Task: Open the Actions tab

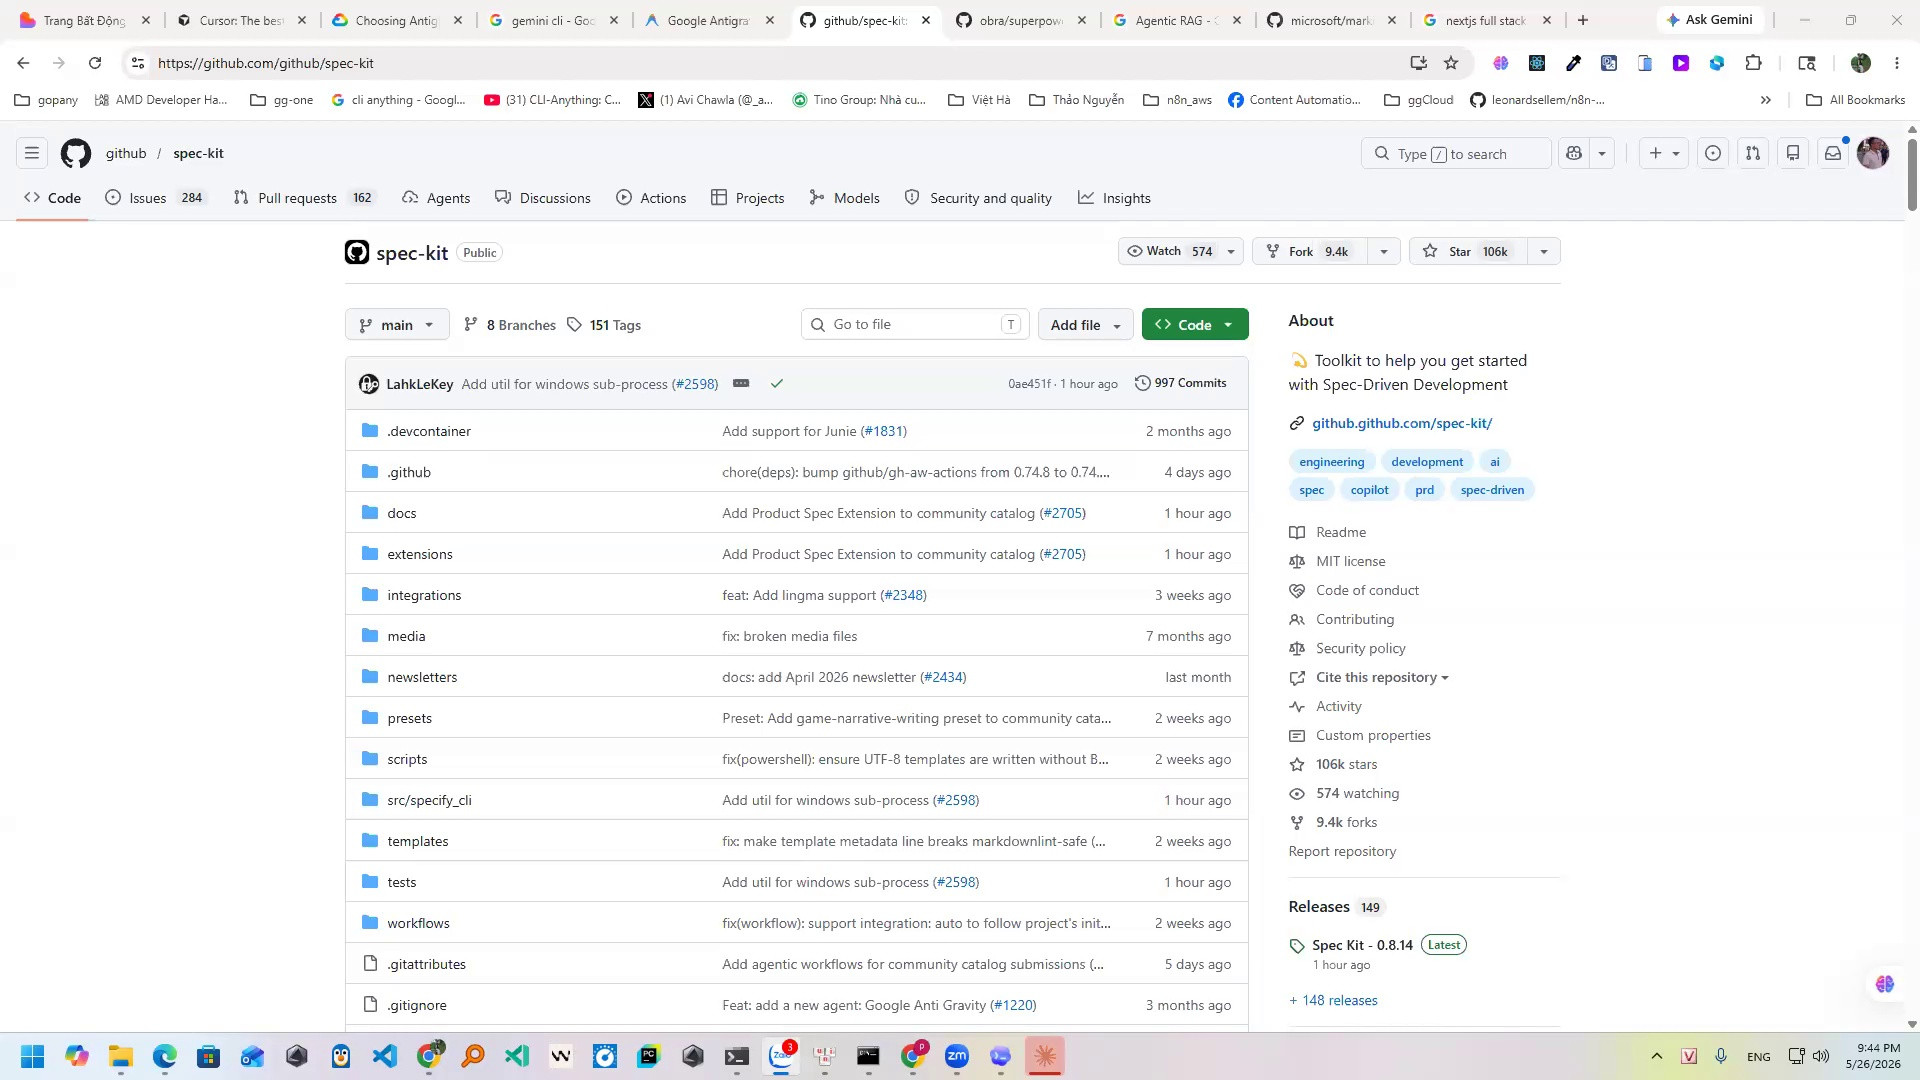Action: [651, 198]
